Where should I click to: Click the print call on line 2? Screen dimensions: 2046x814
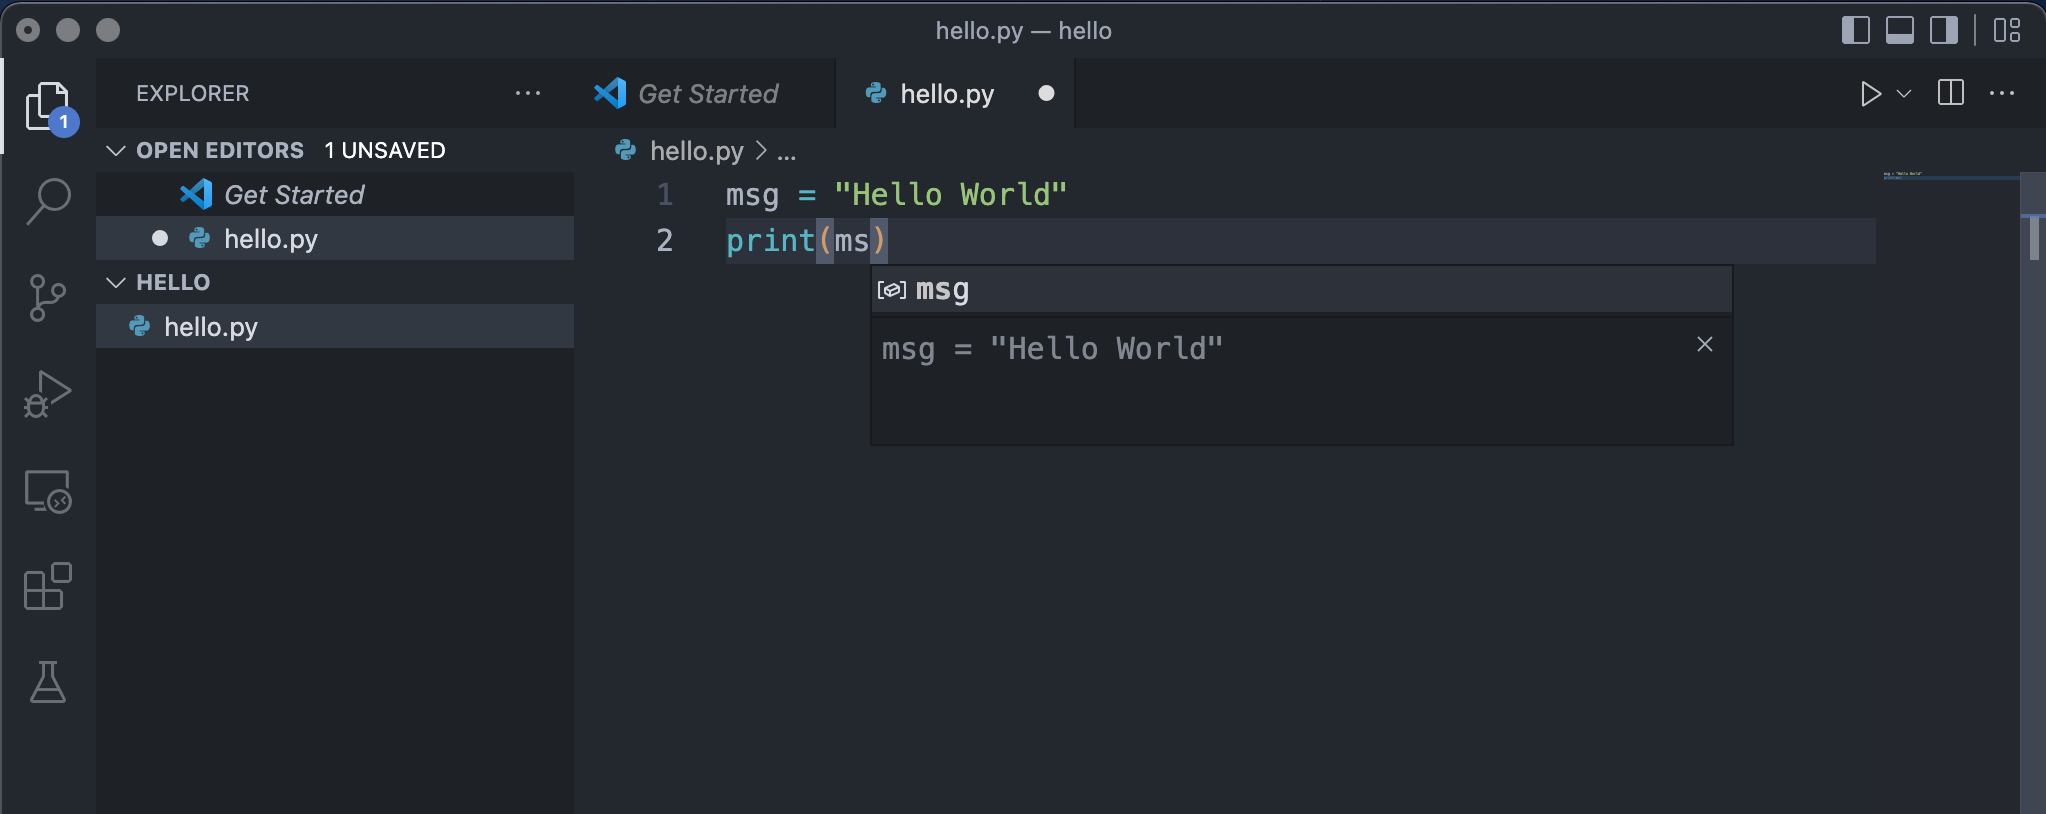coord(770,240)
